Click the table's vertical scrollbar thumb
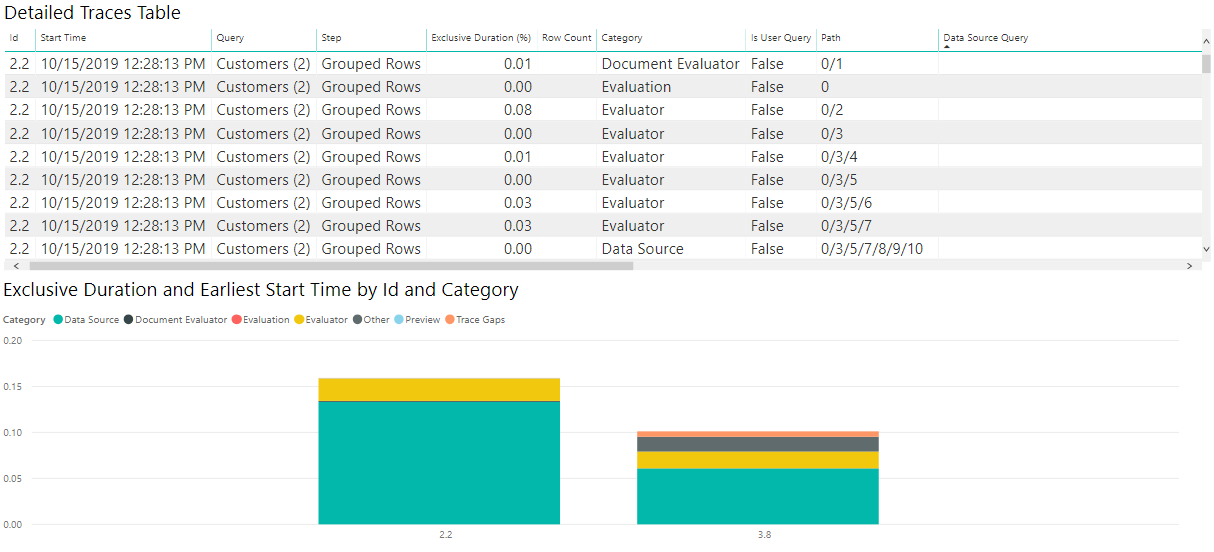The image size is (1214, 552). pyautogui.click(x=1206, y=64)
